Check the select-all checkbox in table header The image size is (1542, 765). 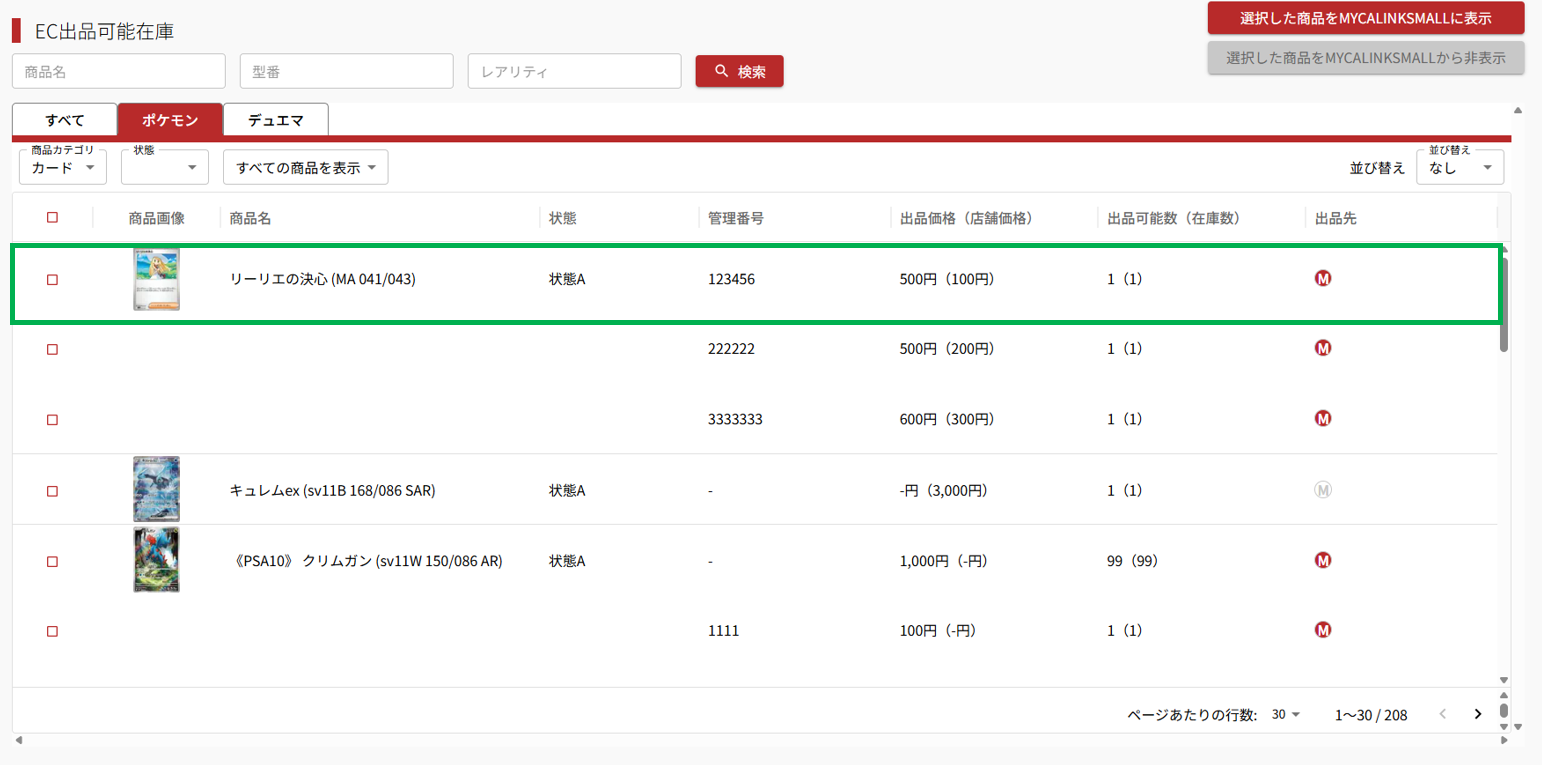pos(53,217)
